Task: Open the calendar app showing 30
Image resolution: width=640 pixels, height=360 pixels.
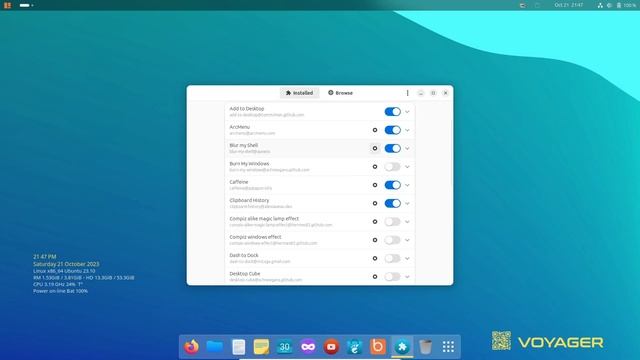Action: click(x=284, y=347)
